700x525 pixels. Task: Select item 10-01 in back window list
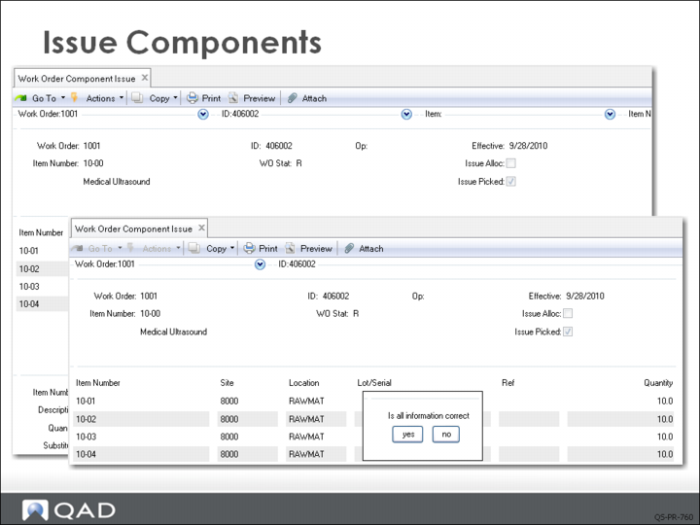pyautogui.click(x=29, y=251)
